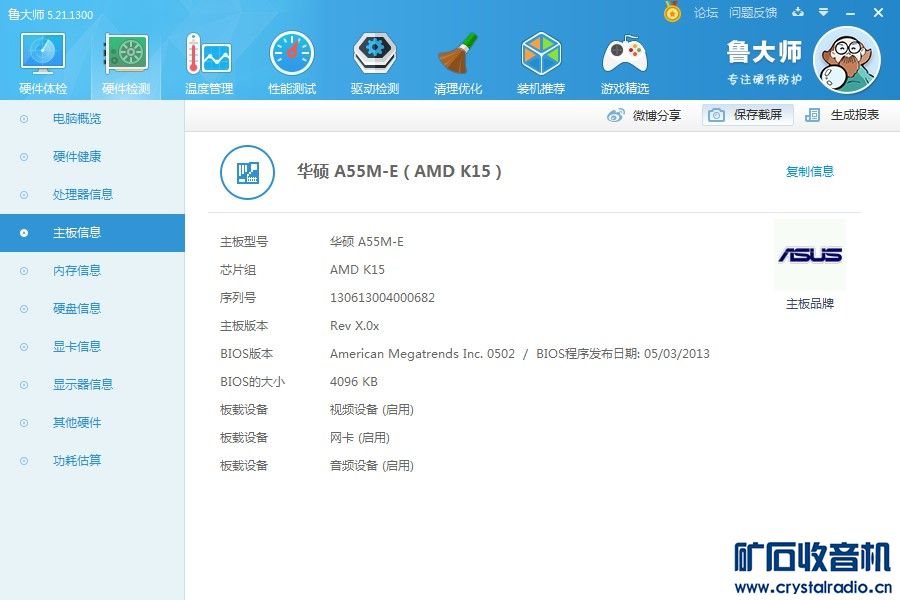Image resolution: width=900 pixels, height=600 pixels.
Task: Click the 驱动检测 gear icon
Action: [375, 55]
